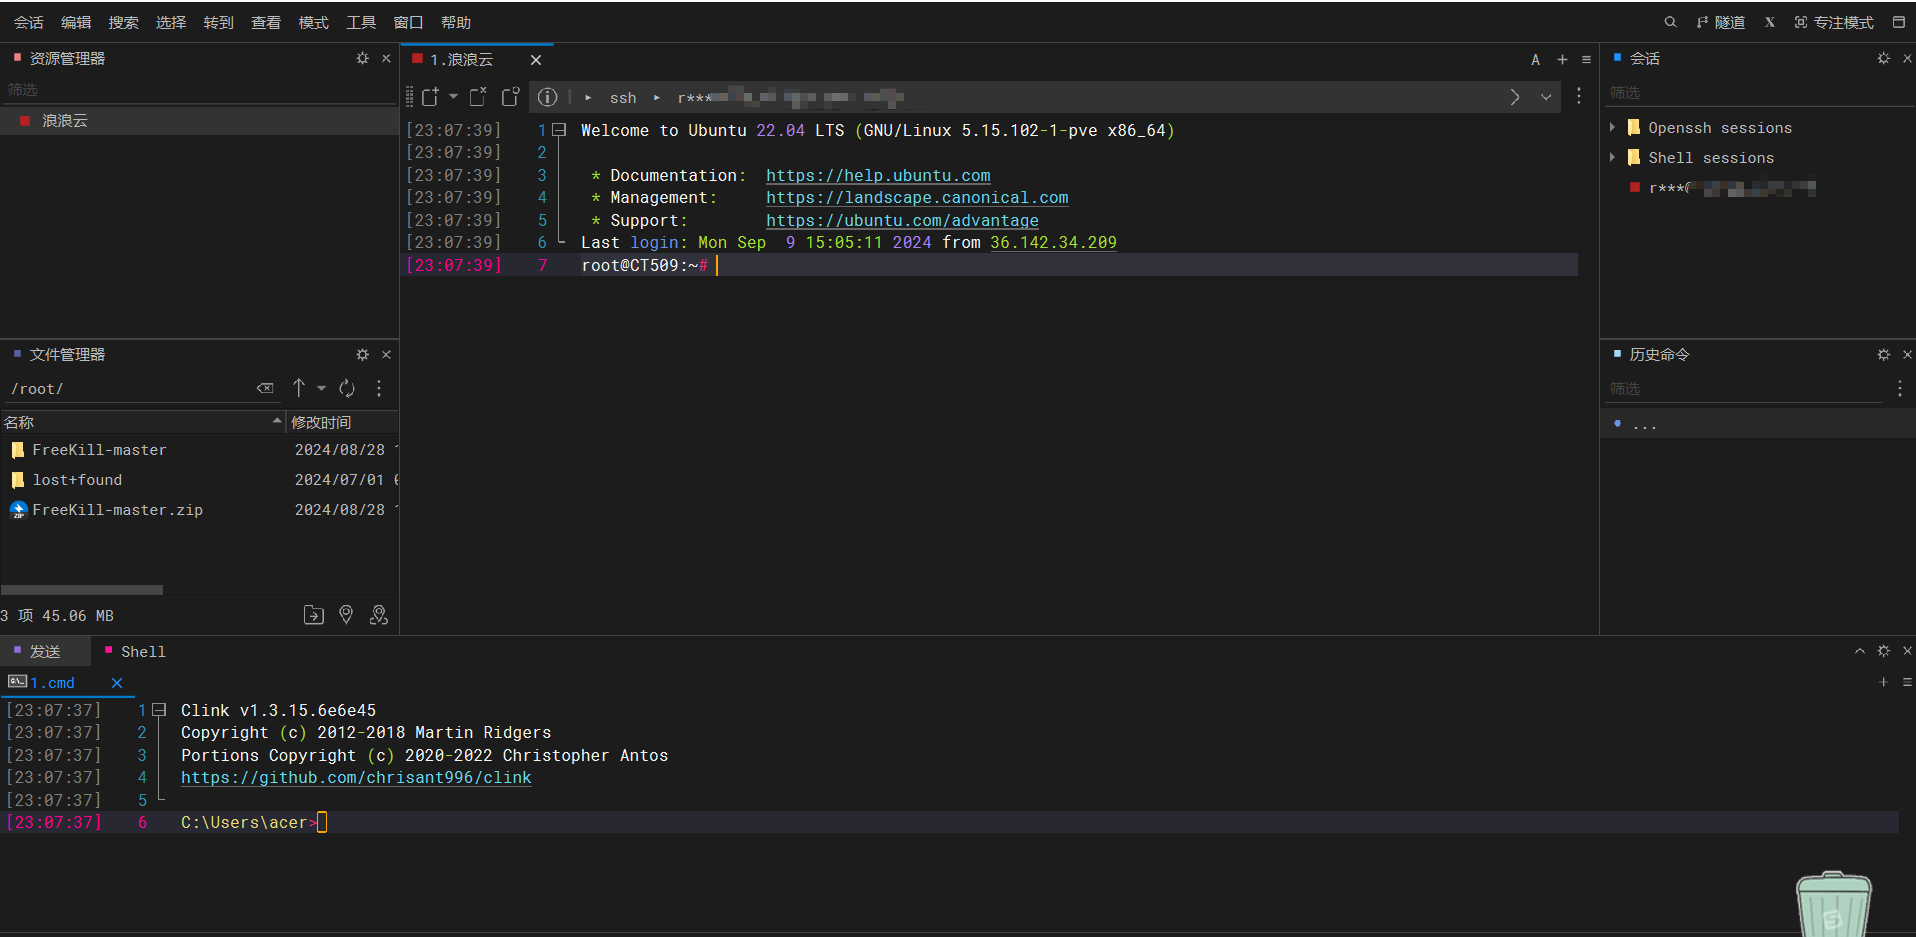Viewport: 1916px width, 937px height.
Task: Open the help.ubuntu.com link
Action: point(878,176)
